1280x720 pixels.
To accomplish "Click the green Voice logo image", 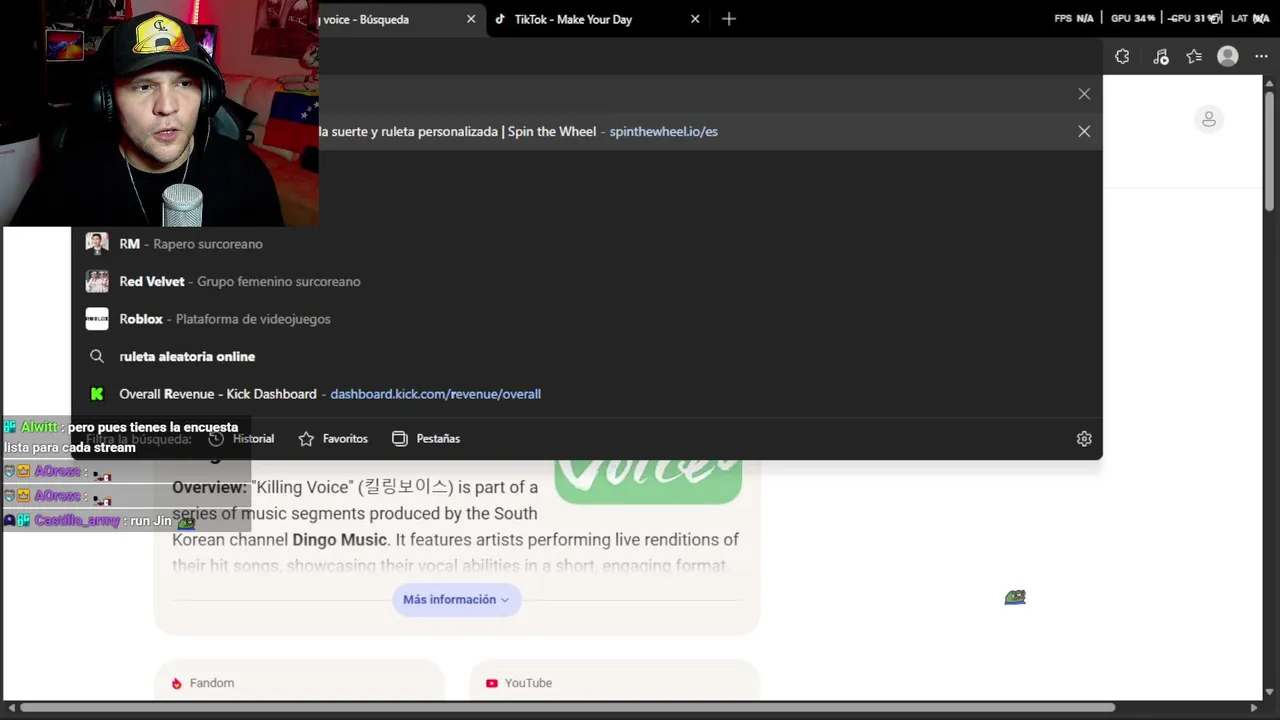I will pos(648,480).
